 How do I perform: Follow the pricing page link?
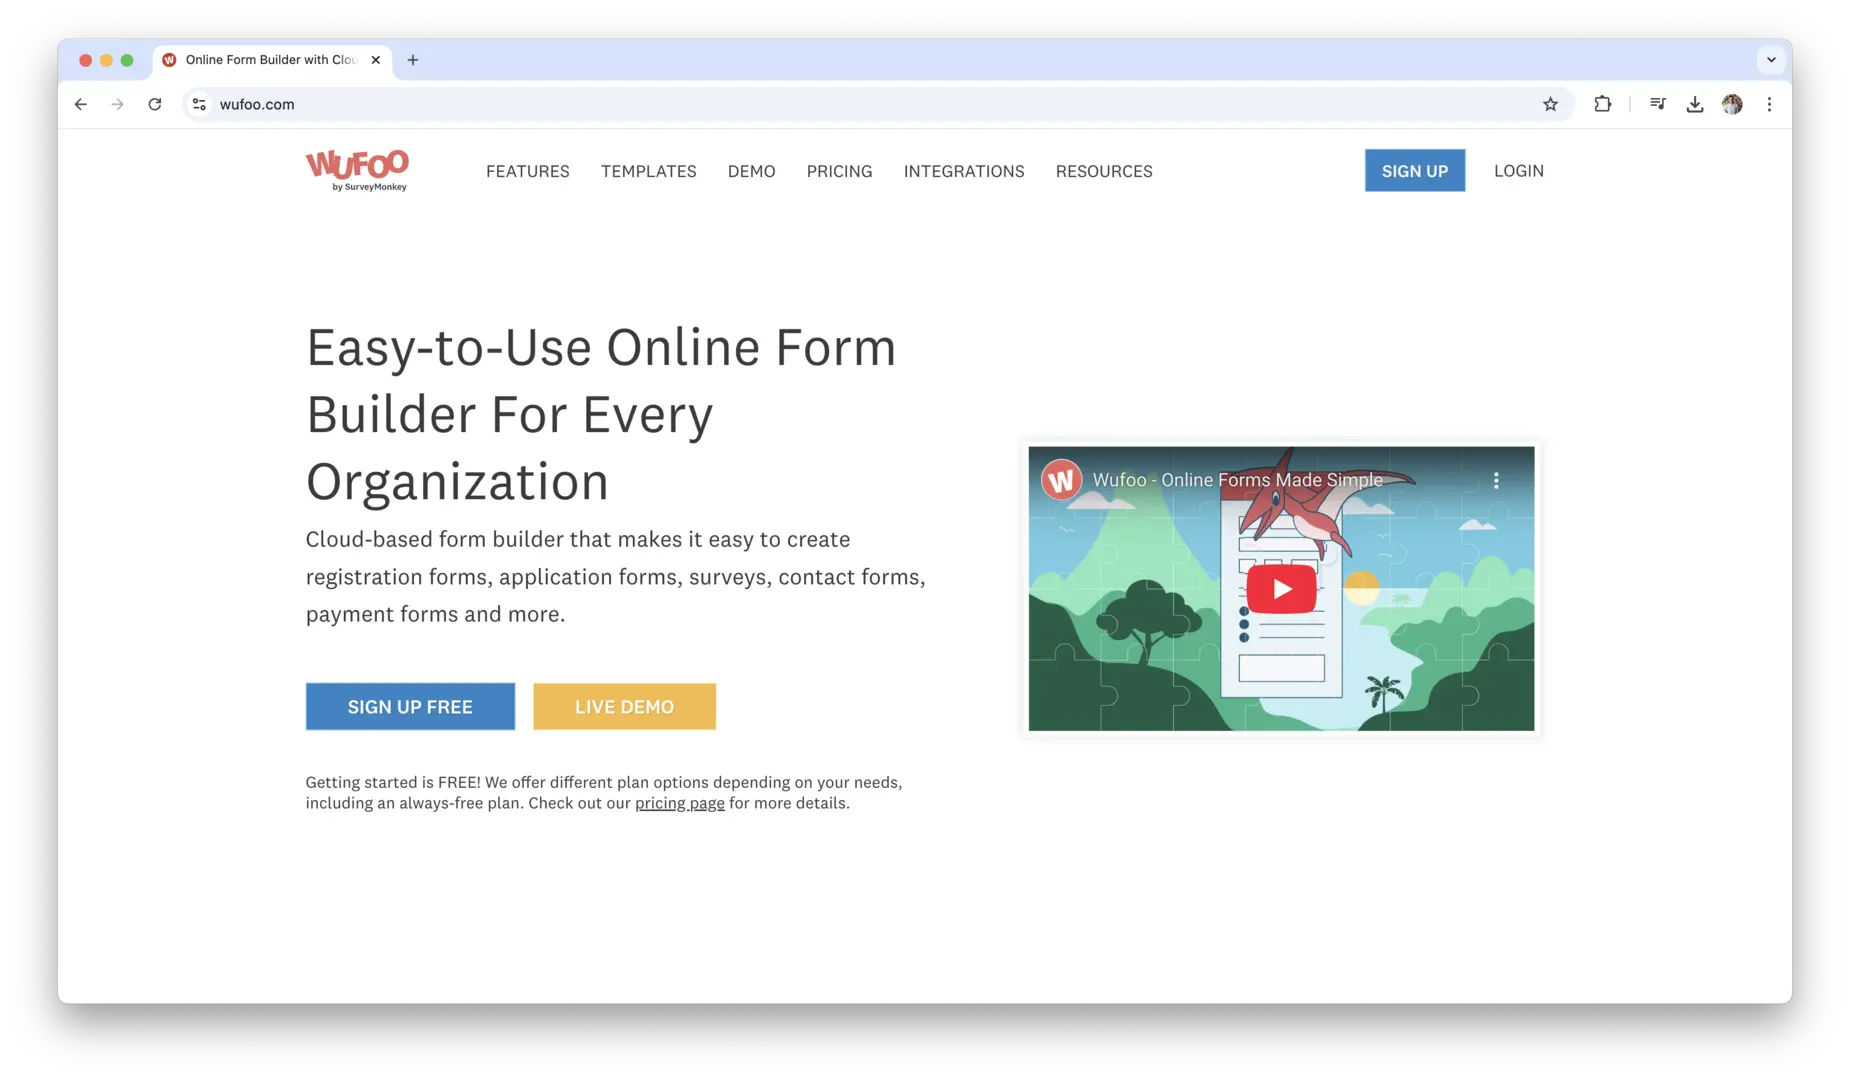[680, 803]
